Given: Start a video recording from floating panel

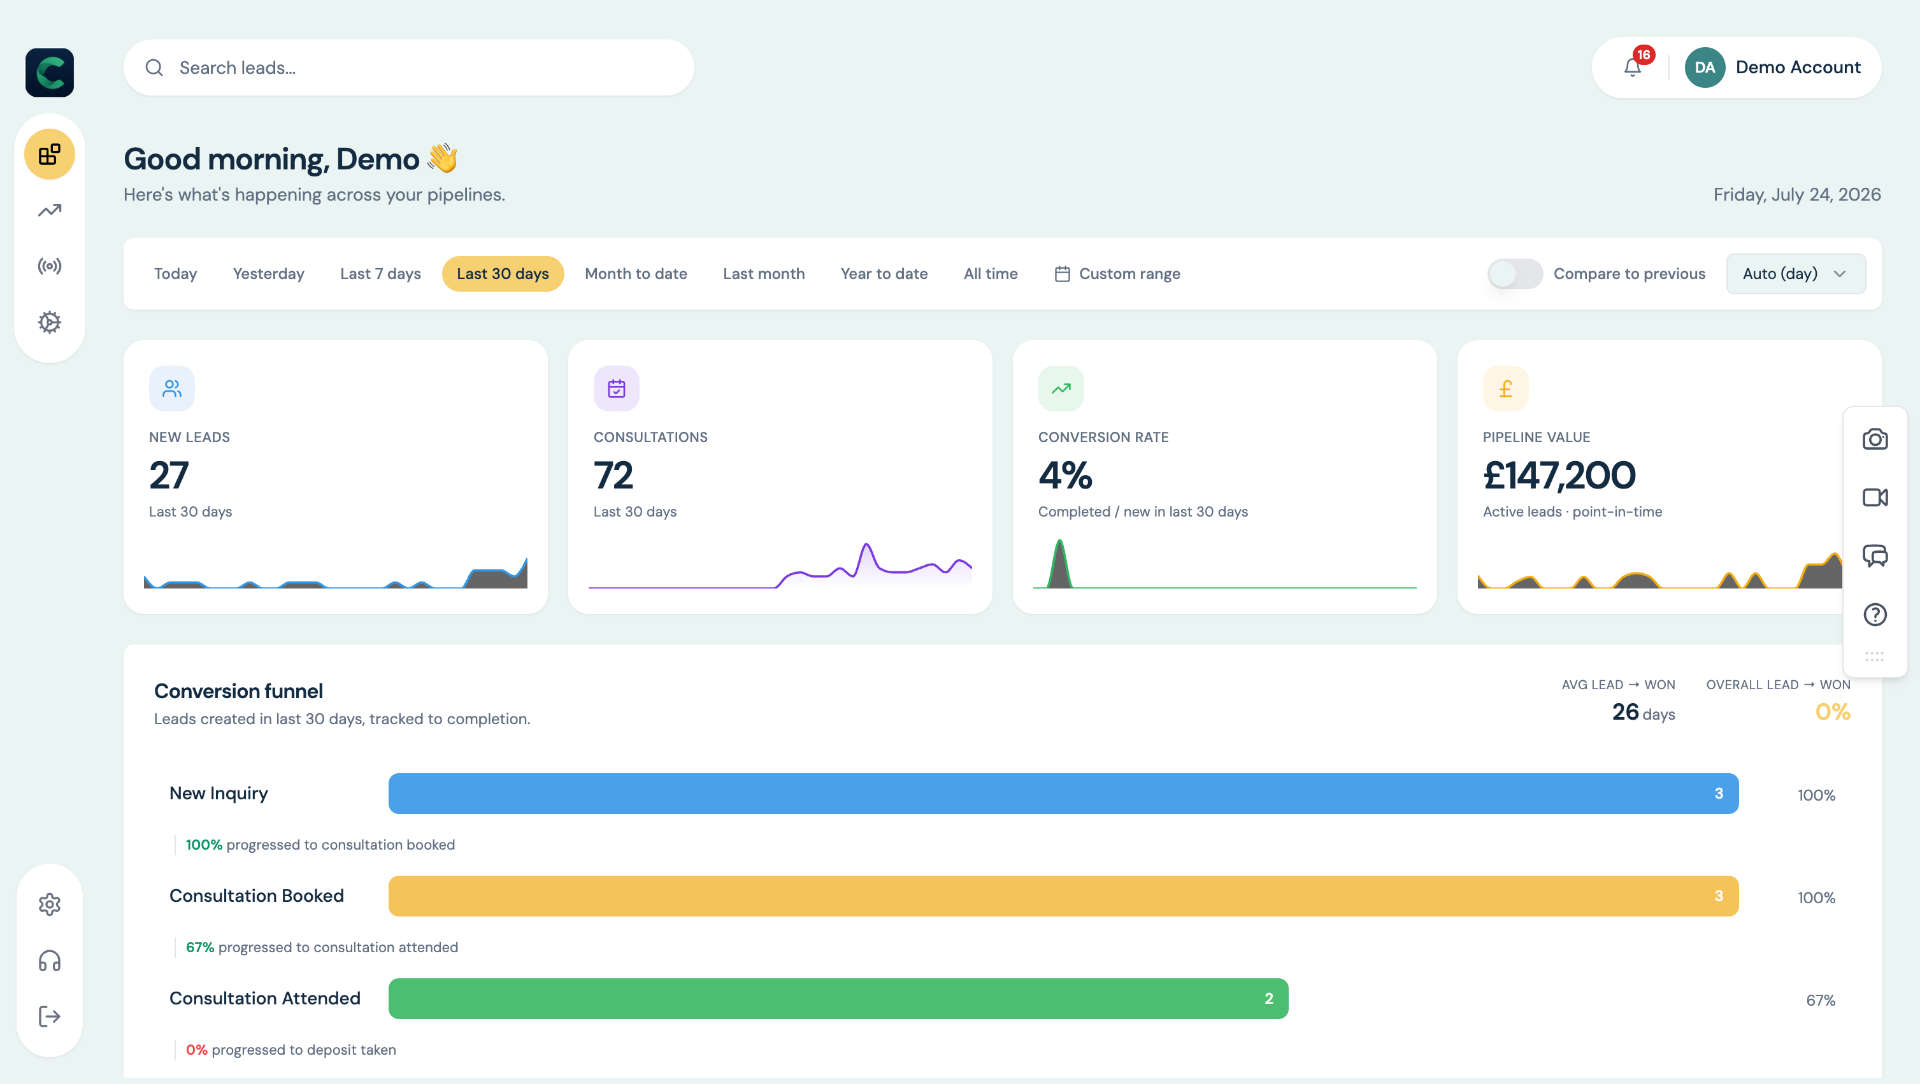Looking at the screenshot, I should (x=1875, y=497).
